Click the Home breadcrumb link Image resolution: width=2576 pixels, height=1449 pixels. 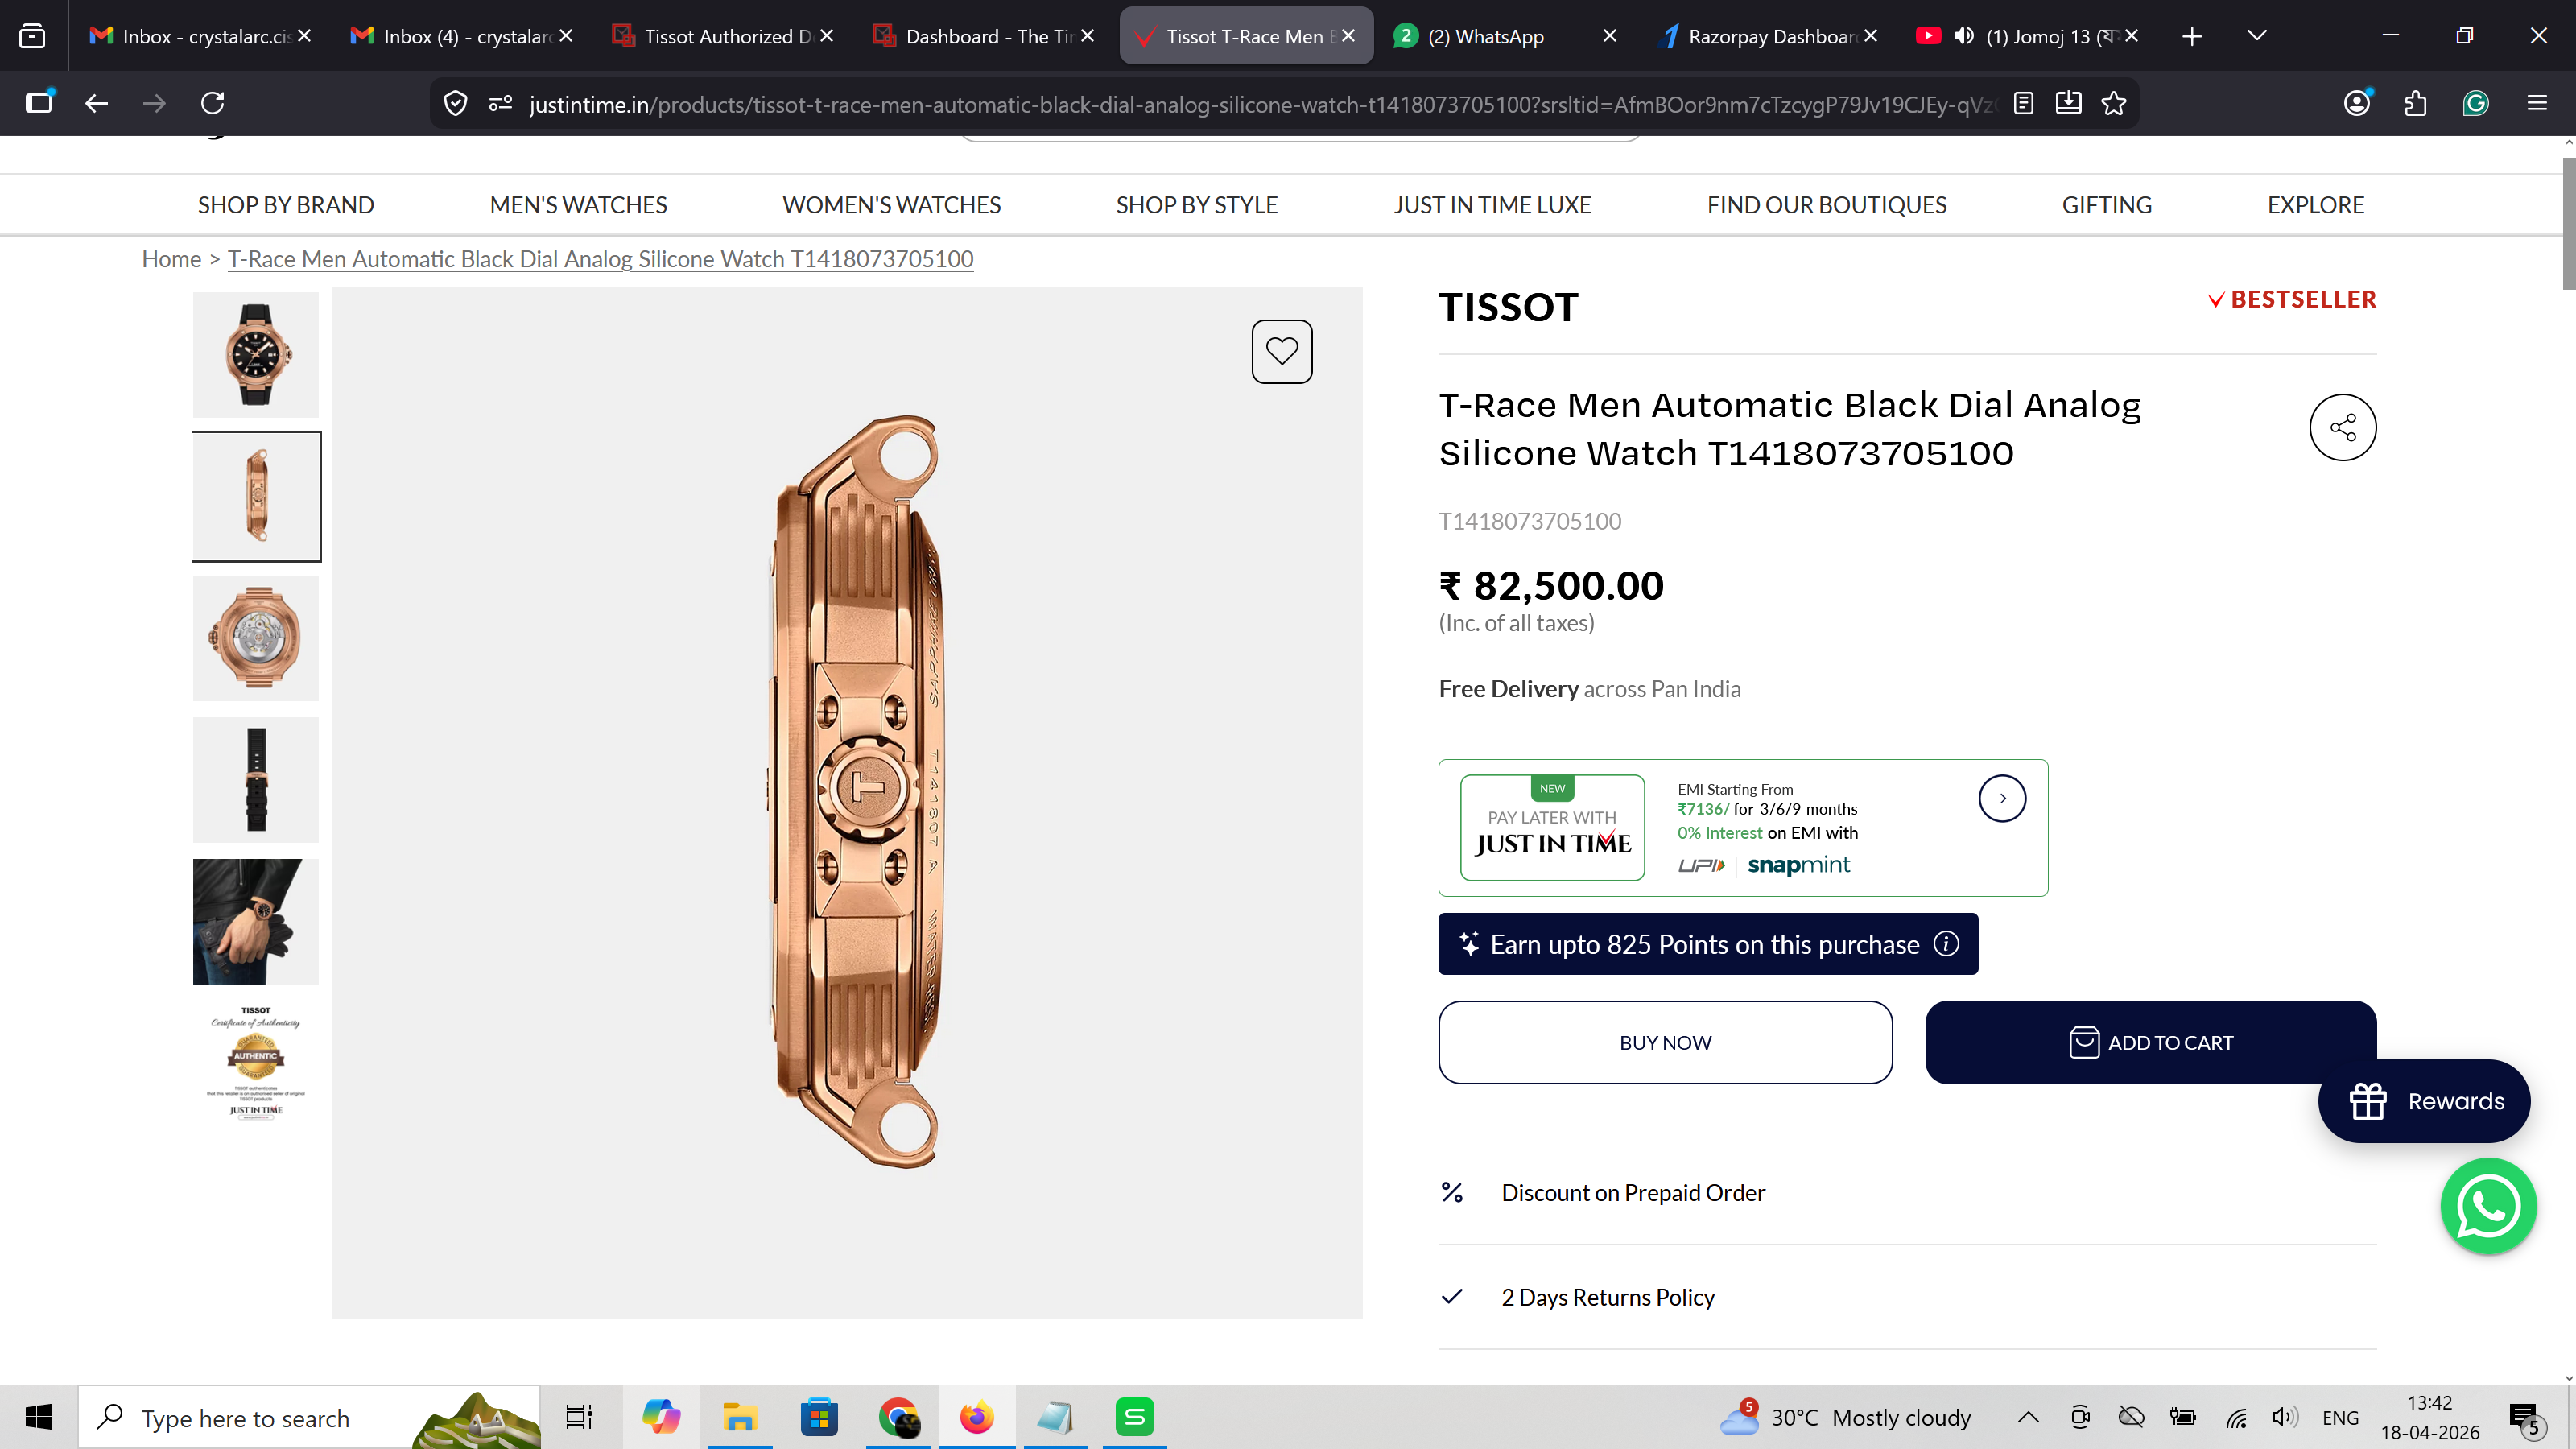(171, 259)
